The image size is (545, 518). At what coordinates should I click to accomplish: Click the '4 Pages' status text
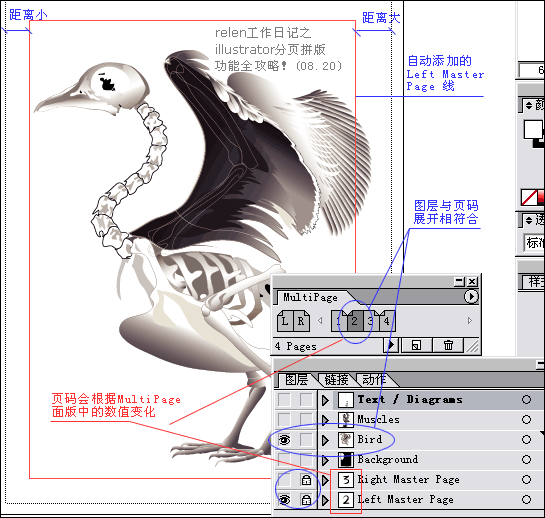click(296, 346)
